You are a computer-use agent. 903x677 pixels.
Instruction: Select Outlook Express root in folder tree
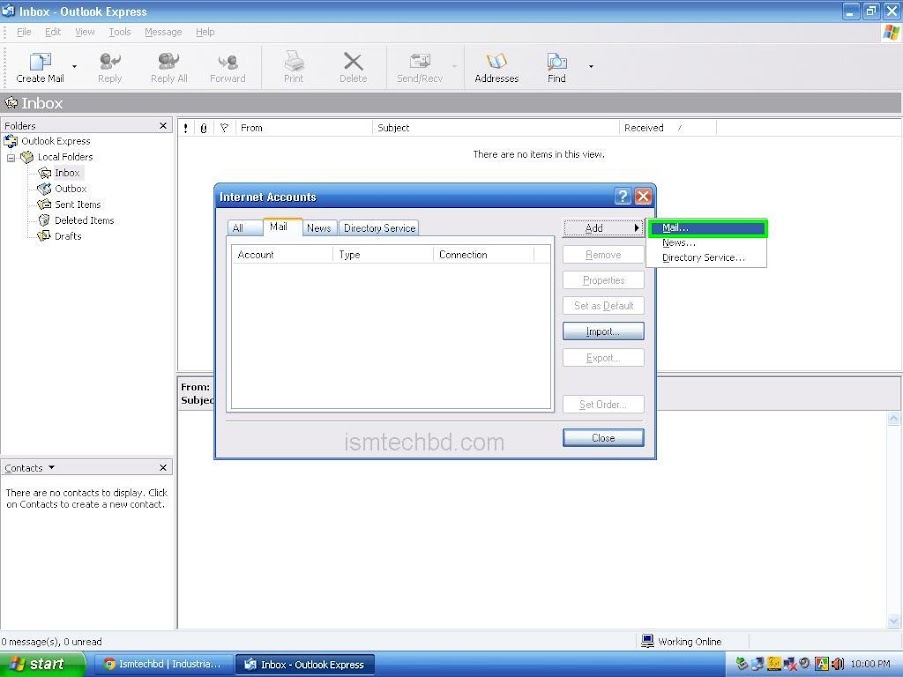click(55, 141)
